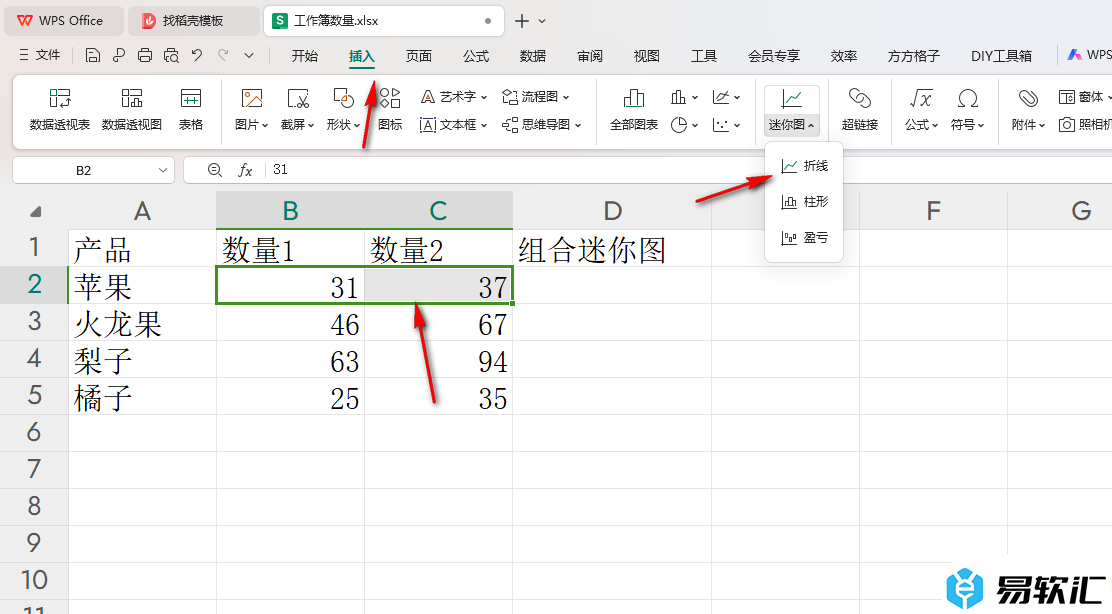
Task: Insert a 公式 equation
Action: (921, 110)
